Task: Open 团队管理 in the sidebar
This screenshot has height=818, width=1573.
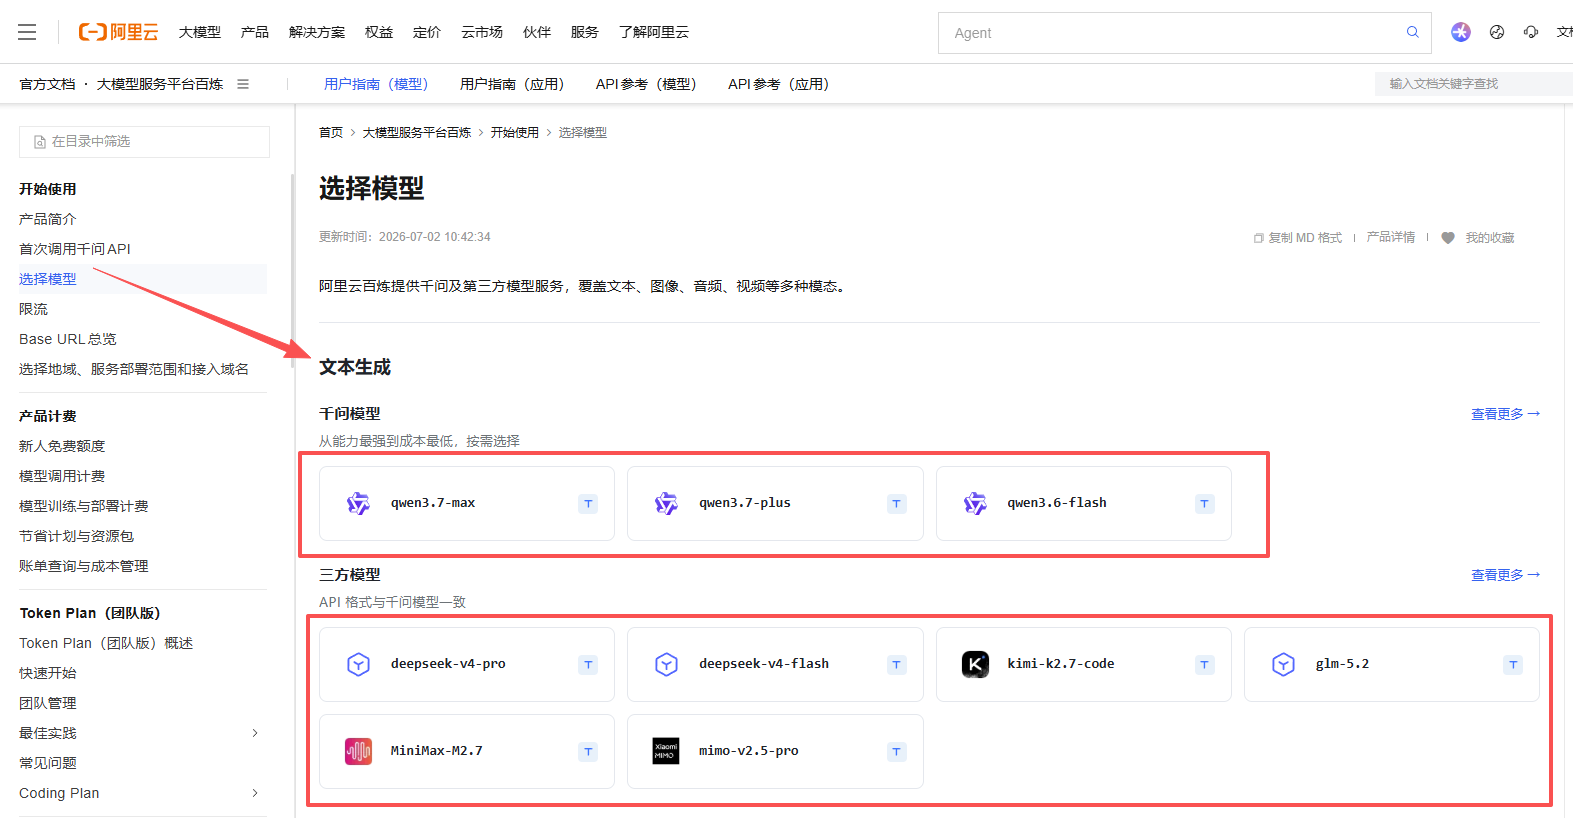Action: point(47,703)
